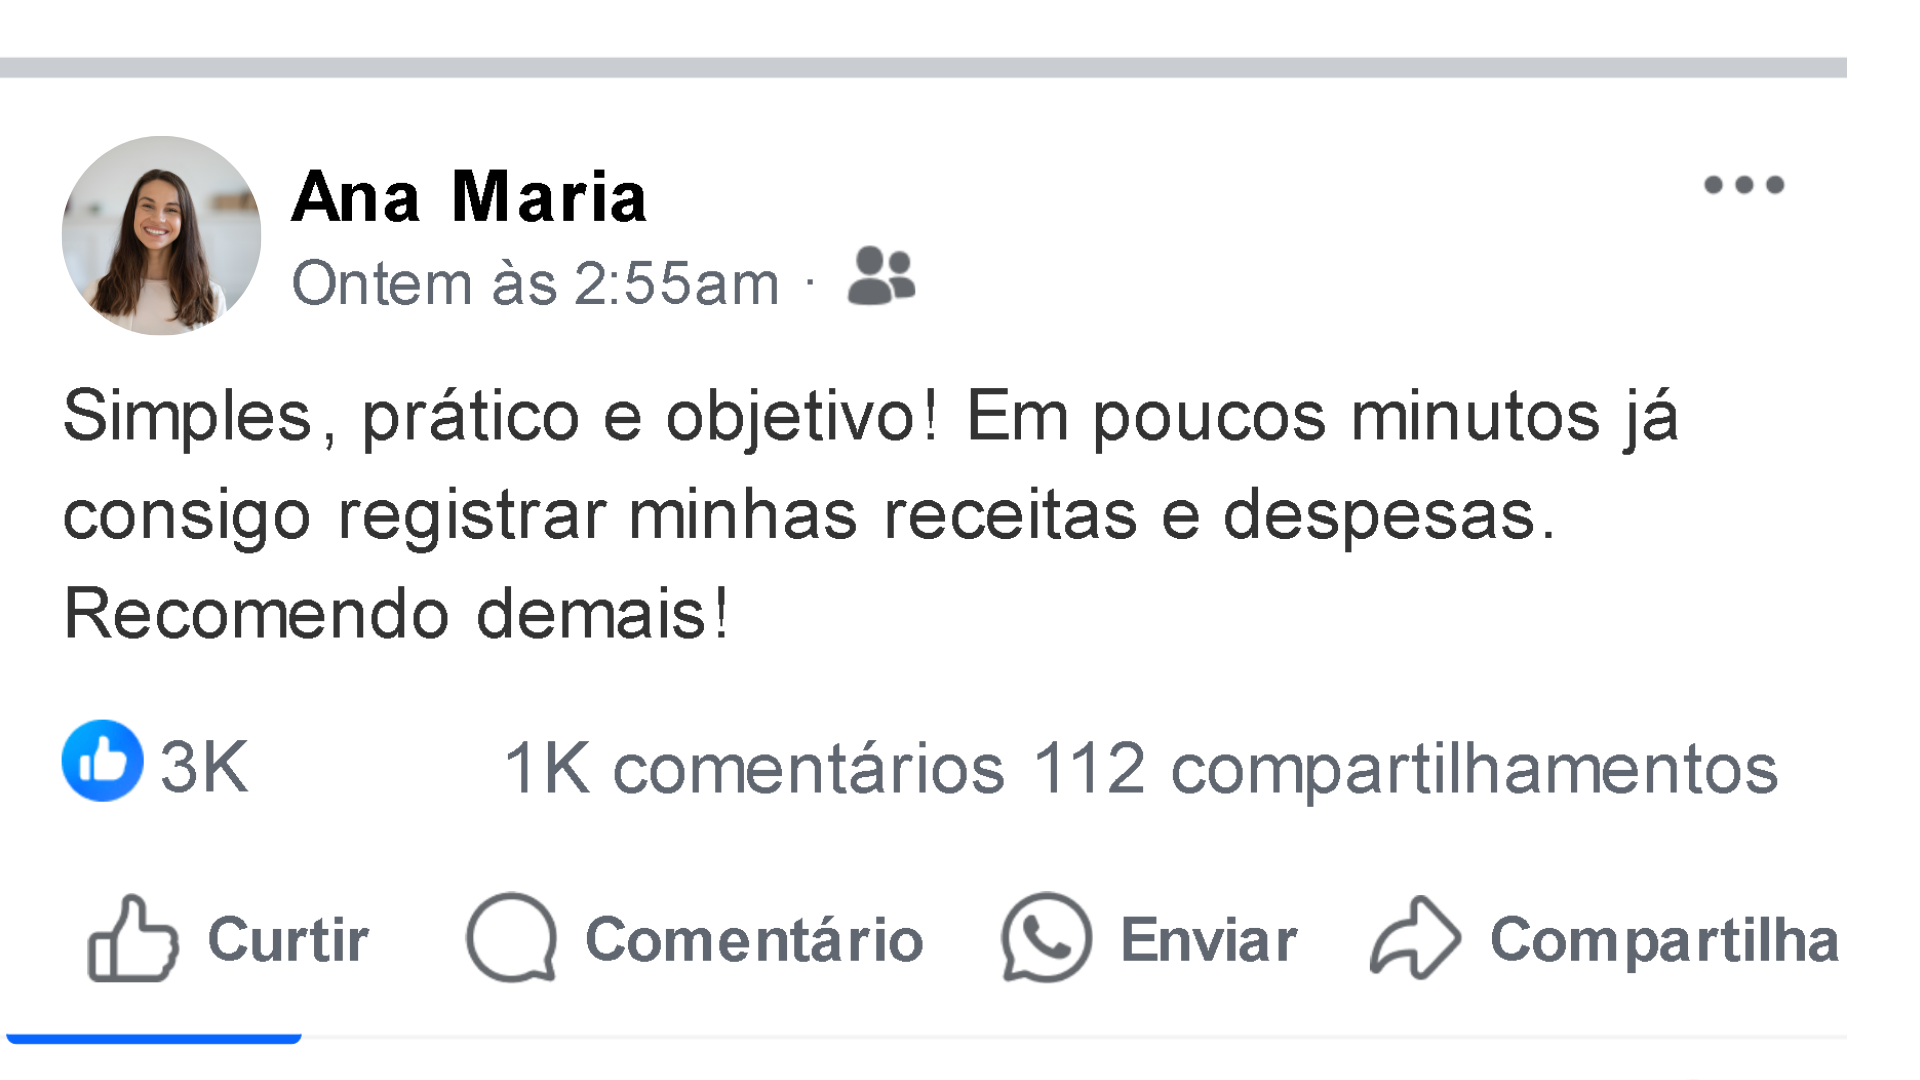Click the WhatsApp Enviar icon
Viewport: 1920px width, 1080px height.
[1046, 938]
